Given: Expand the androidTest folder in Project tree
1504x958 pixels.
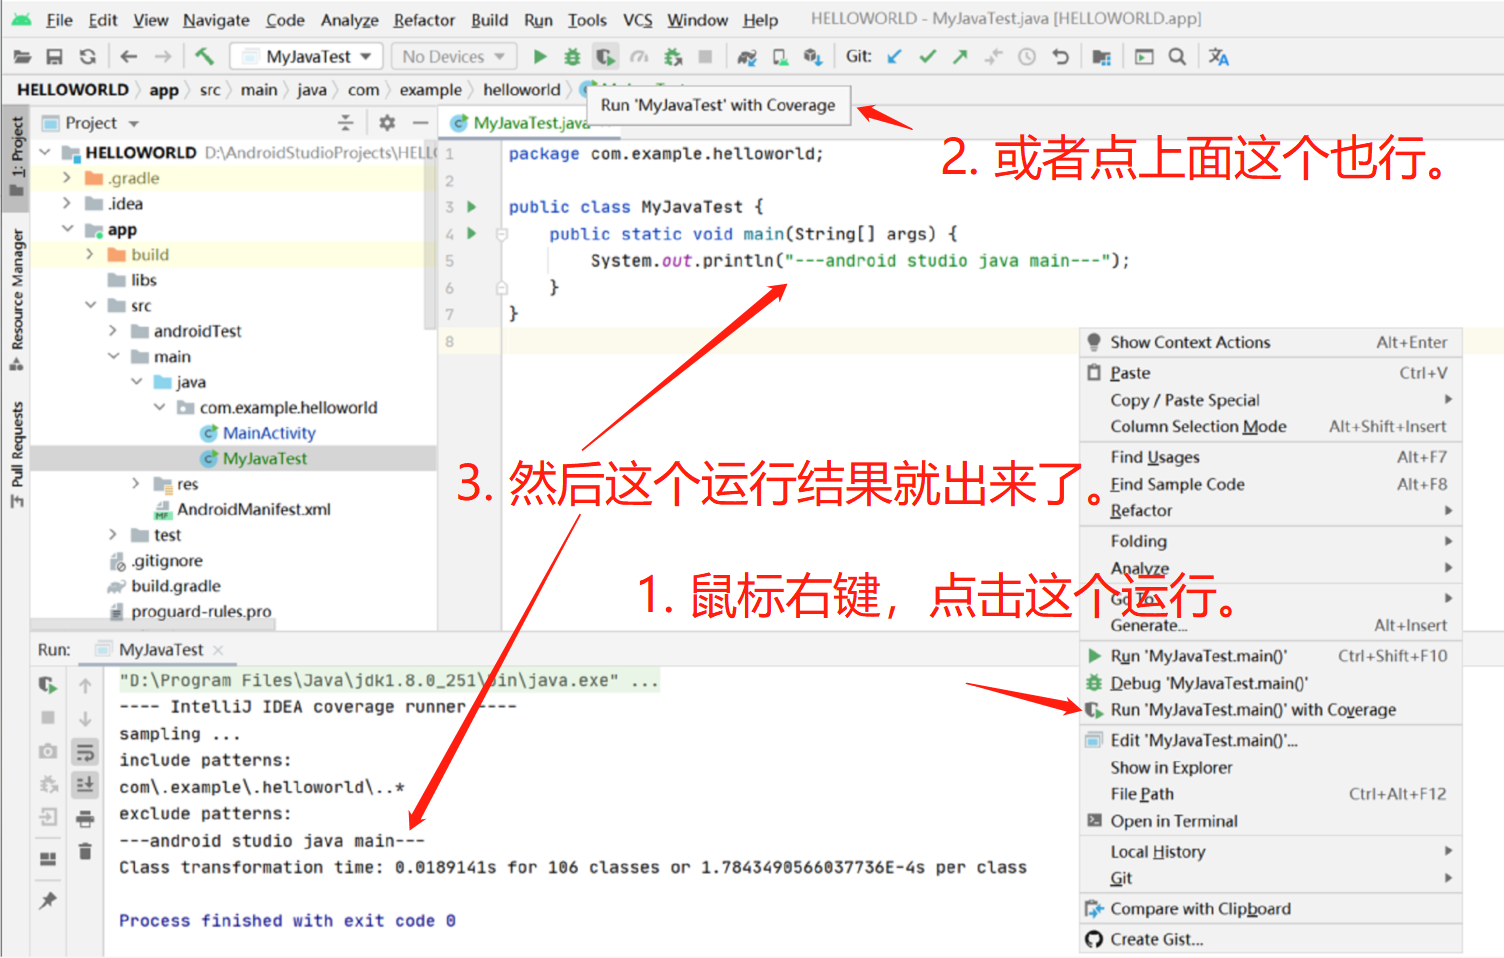Looking at the screenshot, I should click(x=112, y=330).
